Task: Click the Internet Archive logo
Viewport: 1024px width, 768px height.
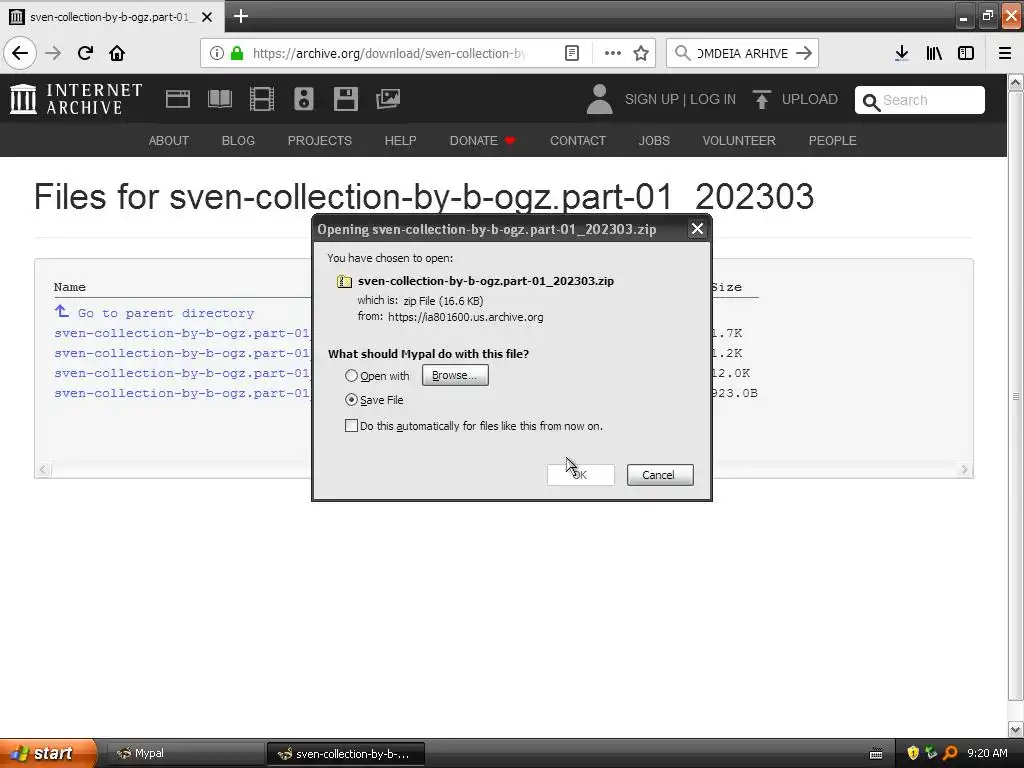Action: pyautogui.click(x=76, y=99)
